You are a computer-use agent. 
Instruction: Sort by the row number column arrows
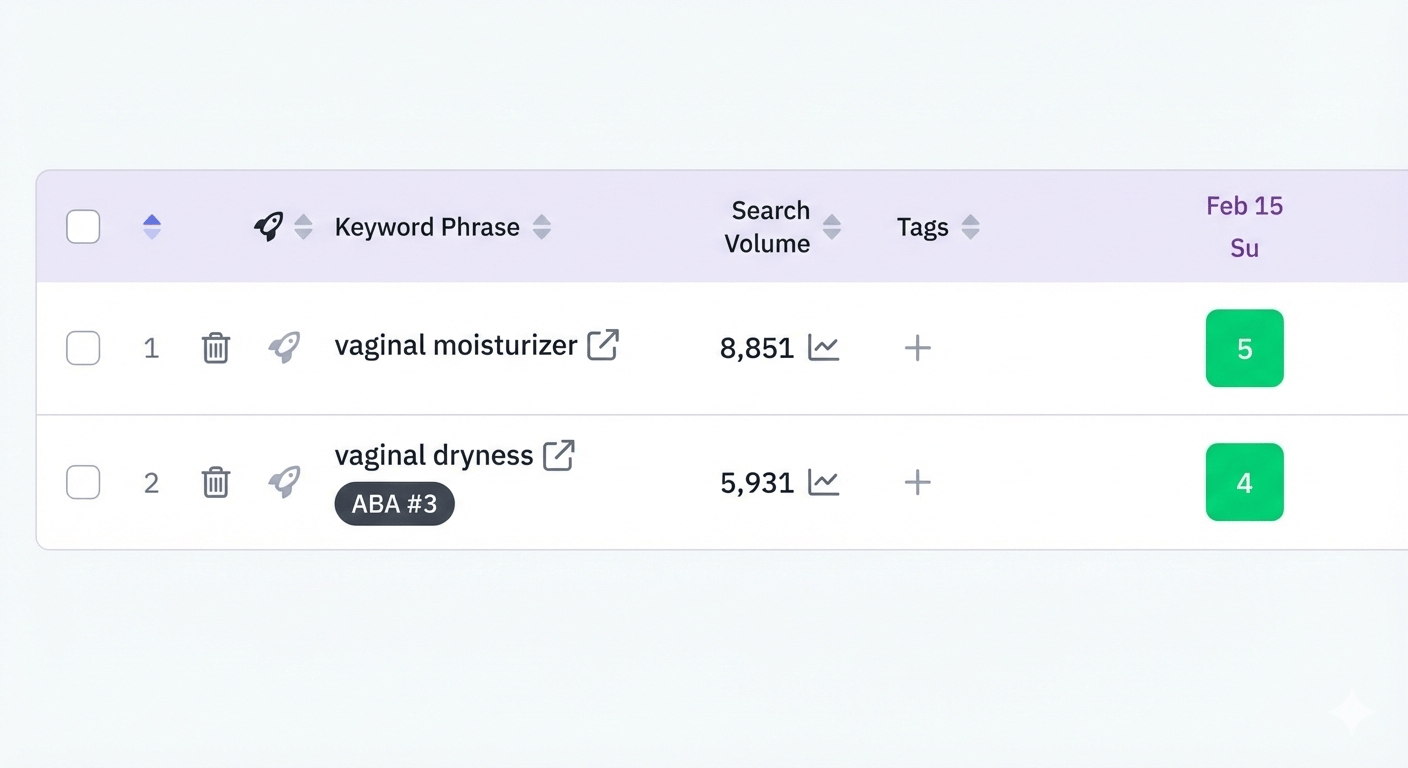point(152,227)
